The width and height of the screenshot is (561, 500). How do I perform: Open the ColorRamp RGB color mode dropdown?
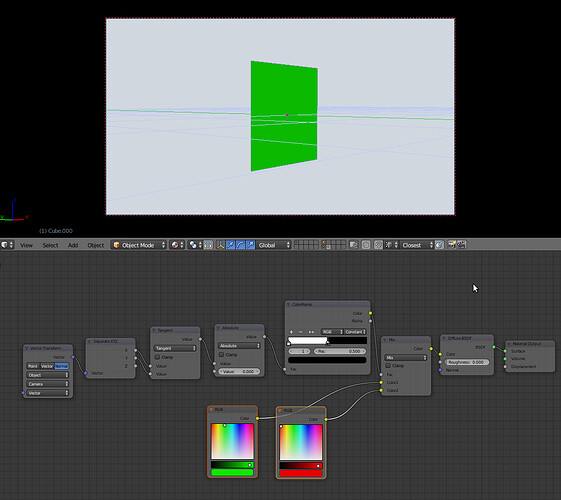click(x=332, y=332)
